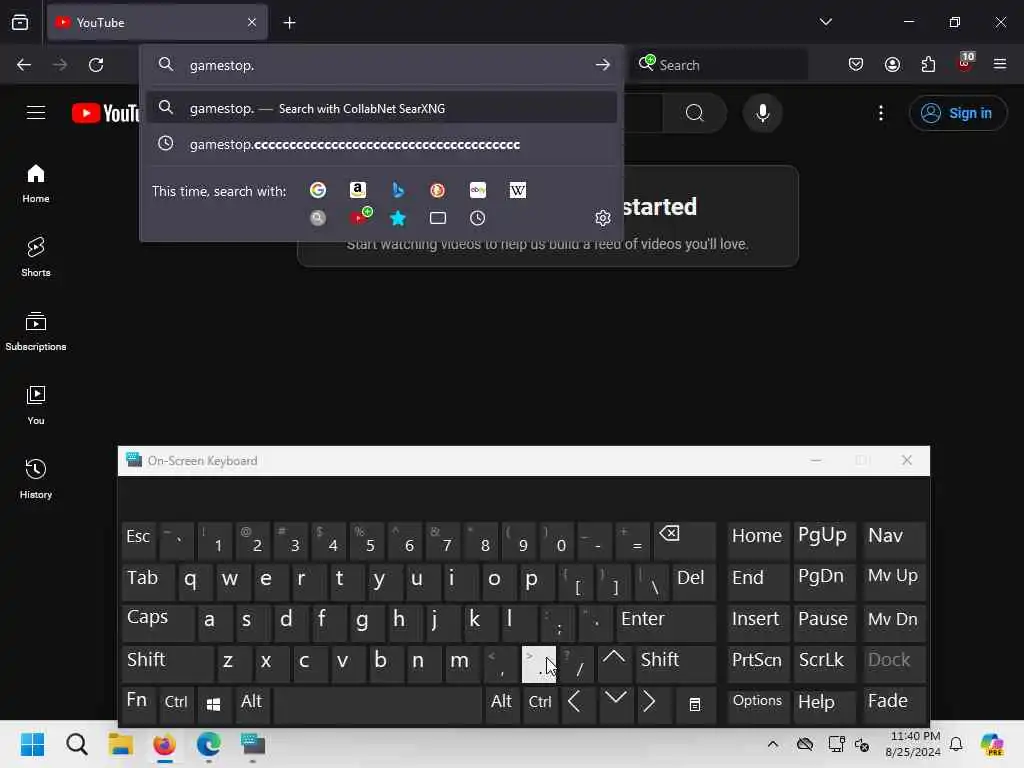Select the gamestop.ccccc history suggestion

[382, 144]
